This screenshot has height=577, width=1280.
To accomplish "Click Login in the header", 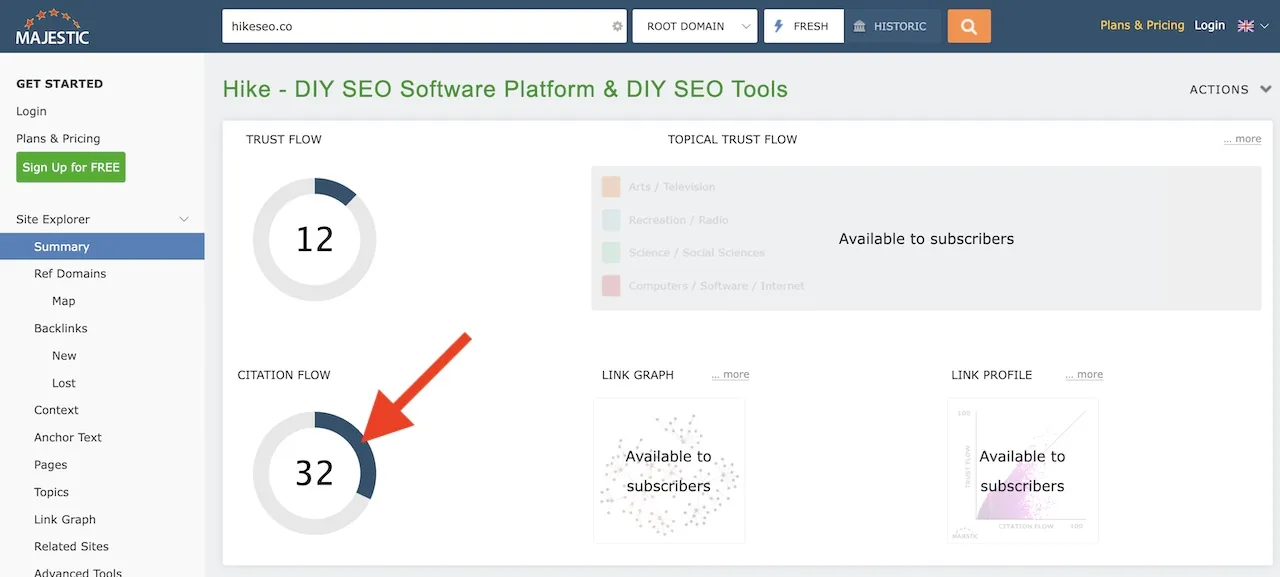I will (1209, 25).
